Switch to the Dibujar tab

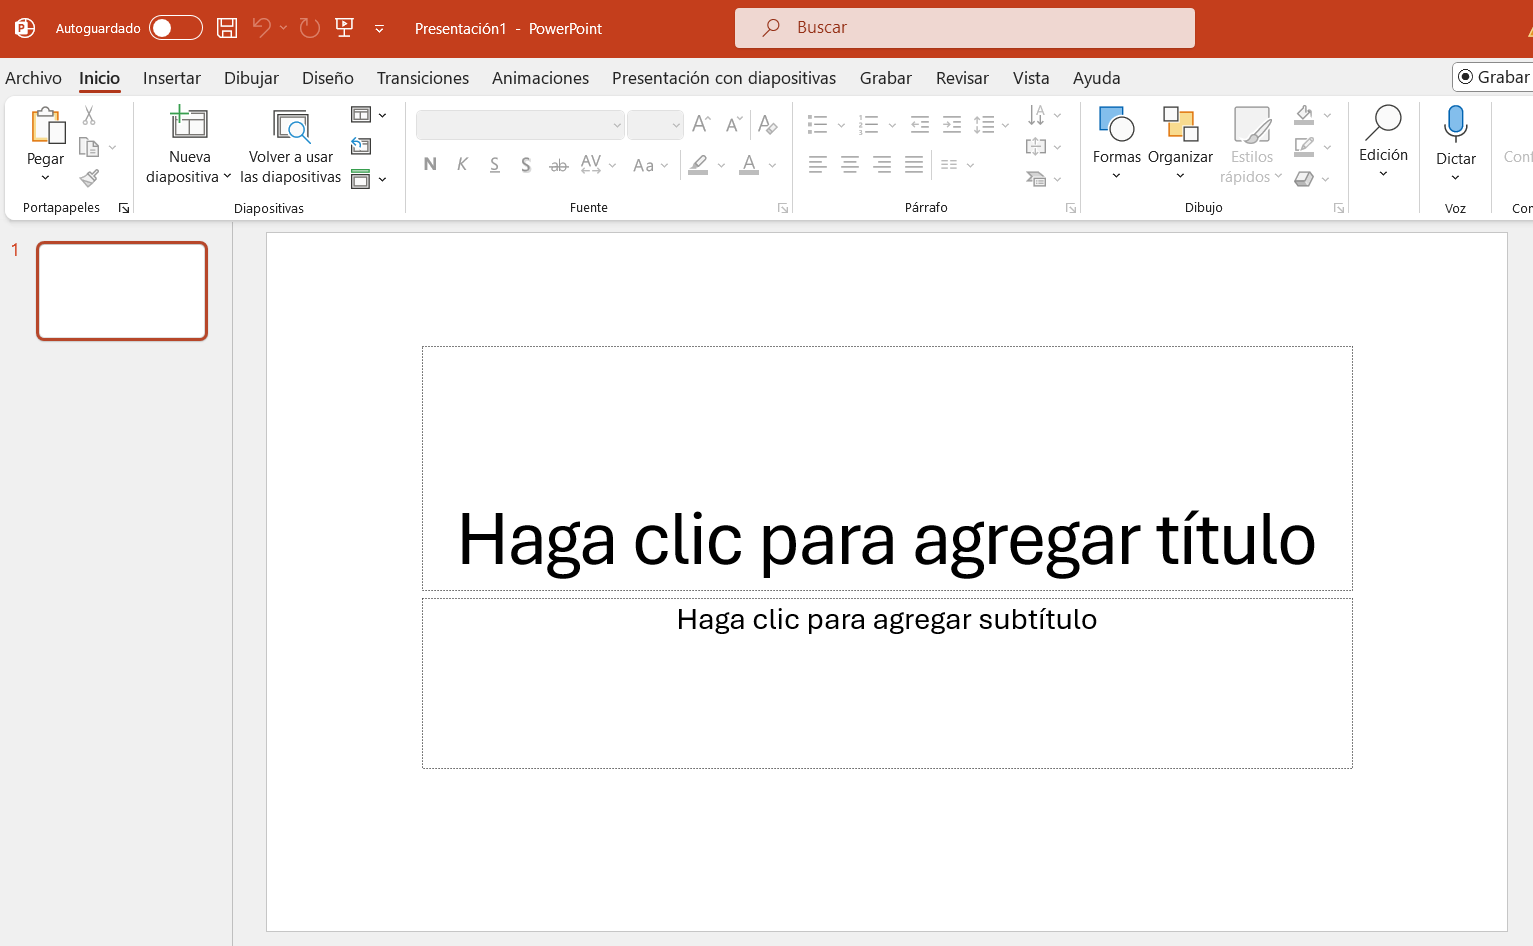click(x=251, y=78)
